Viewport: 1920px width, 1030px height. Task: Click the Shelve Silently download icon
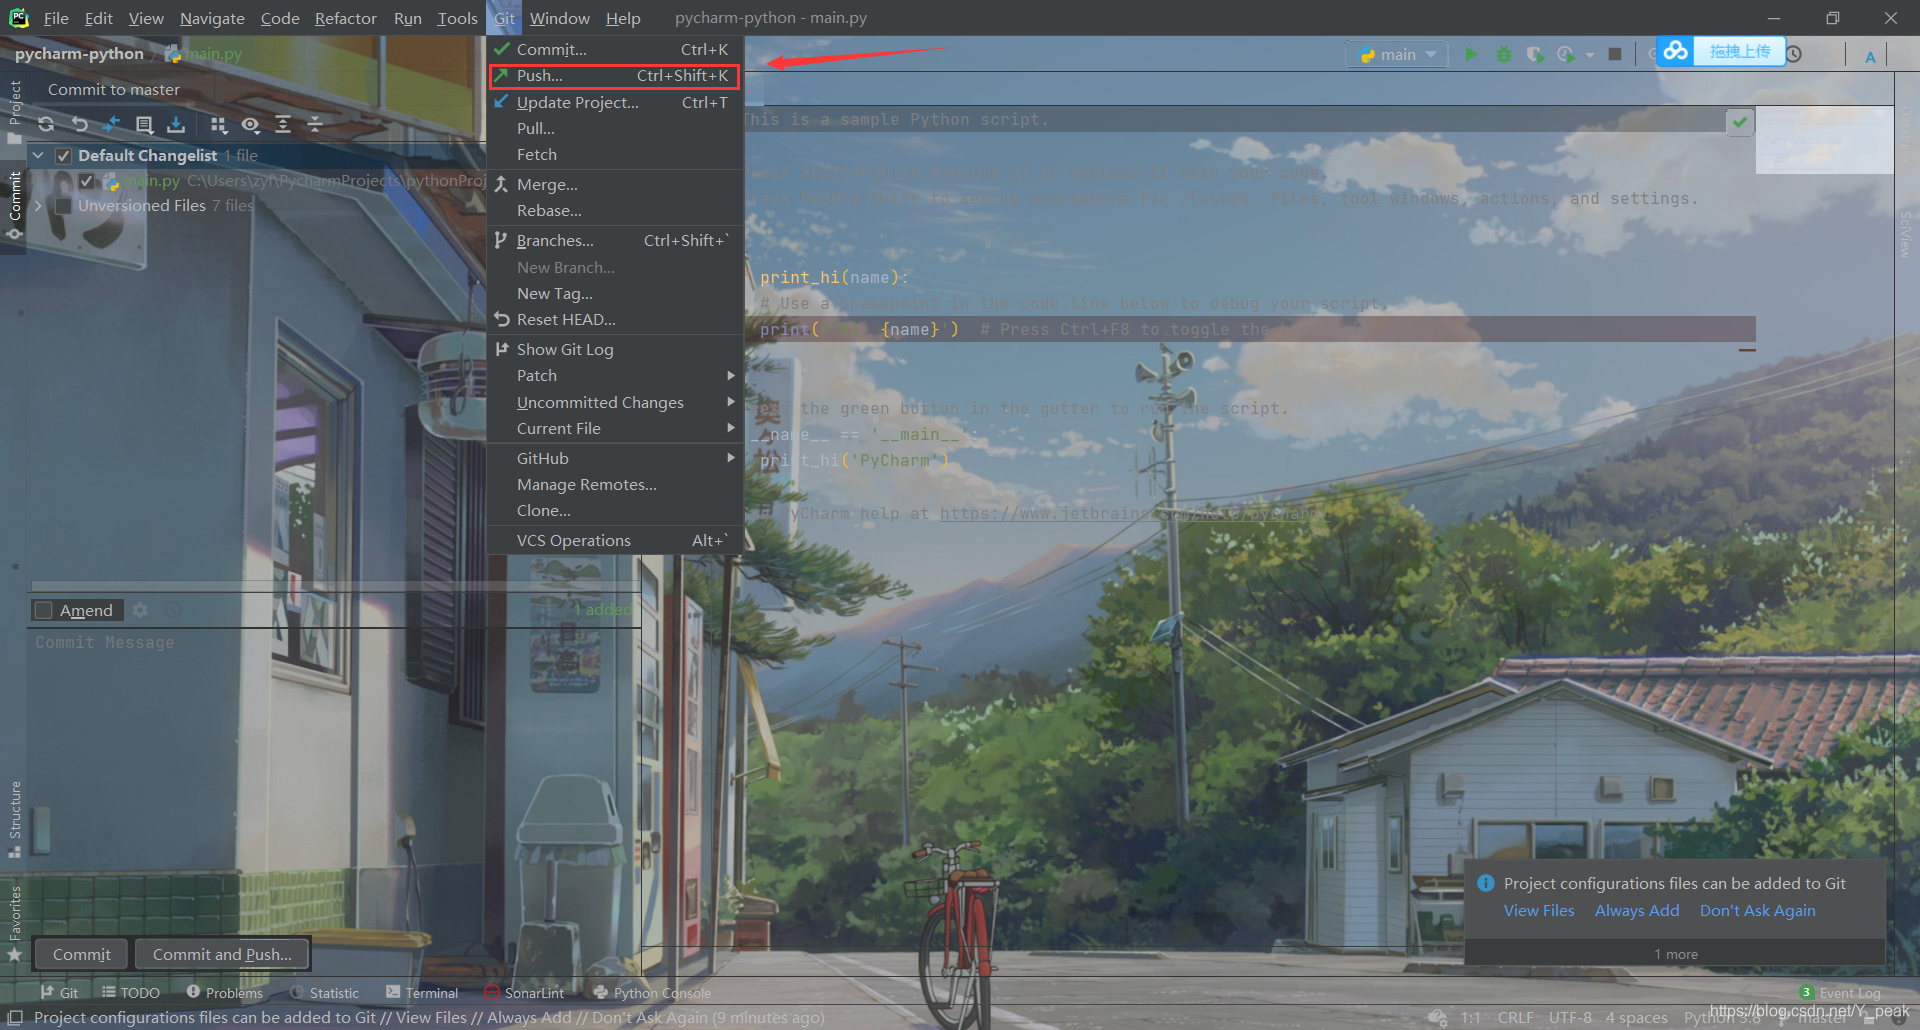[176, 124]
